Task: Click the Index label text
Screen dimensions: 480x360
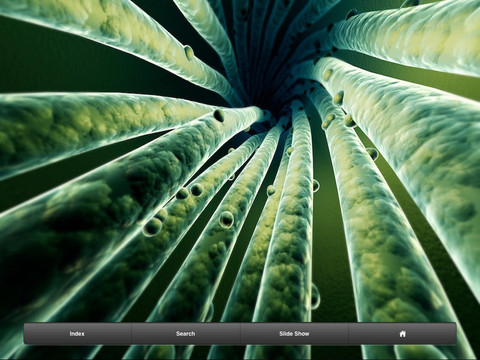Action: [77, 334]
